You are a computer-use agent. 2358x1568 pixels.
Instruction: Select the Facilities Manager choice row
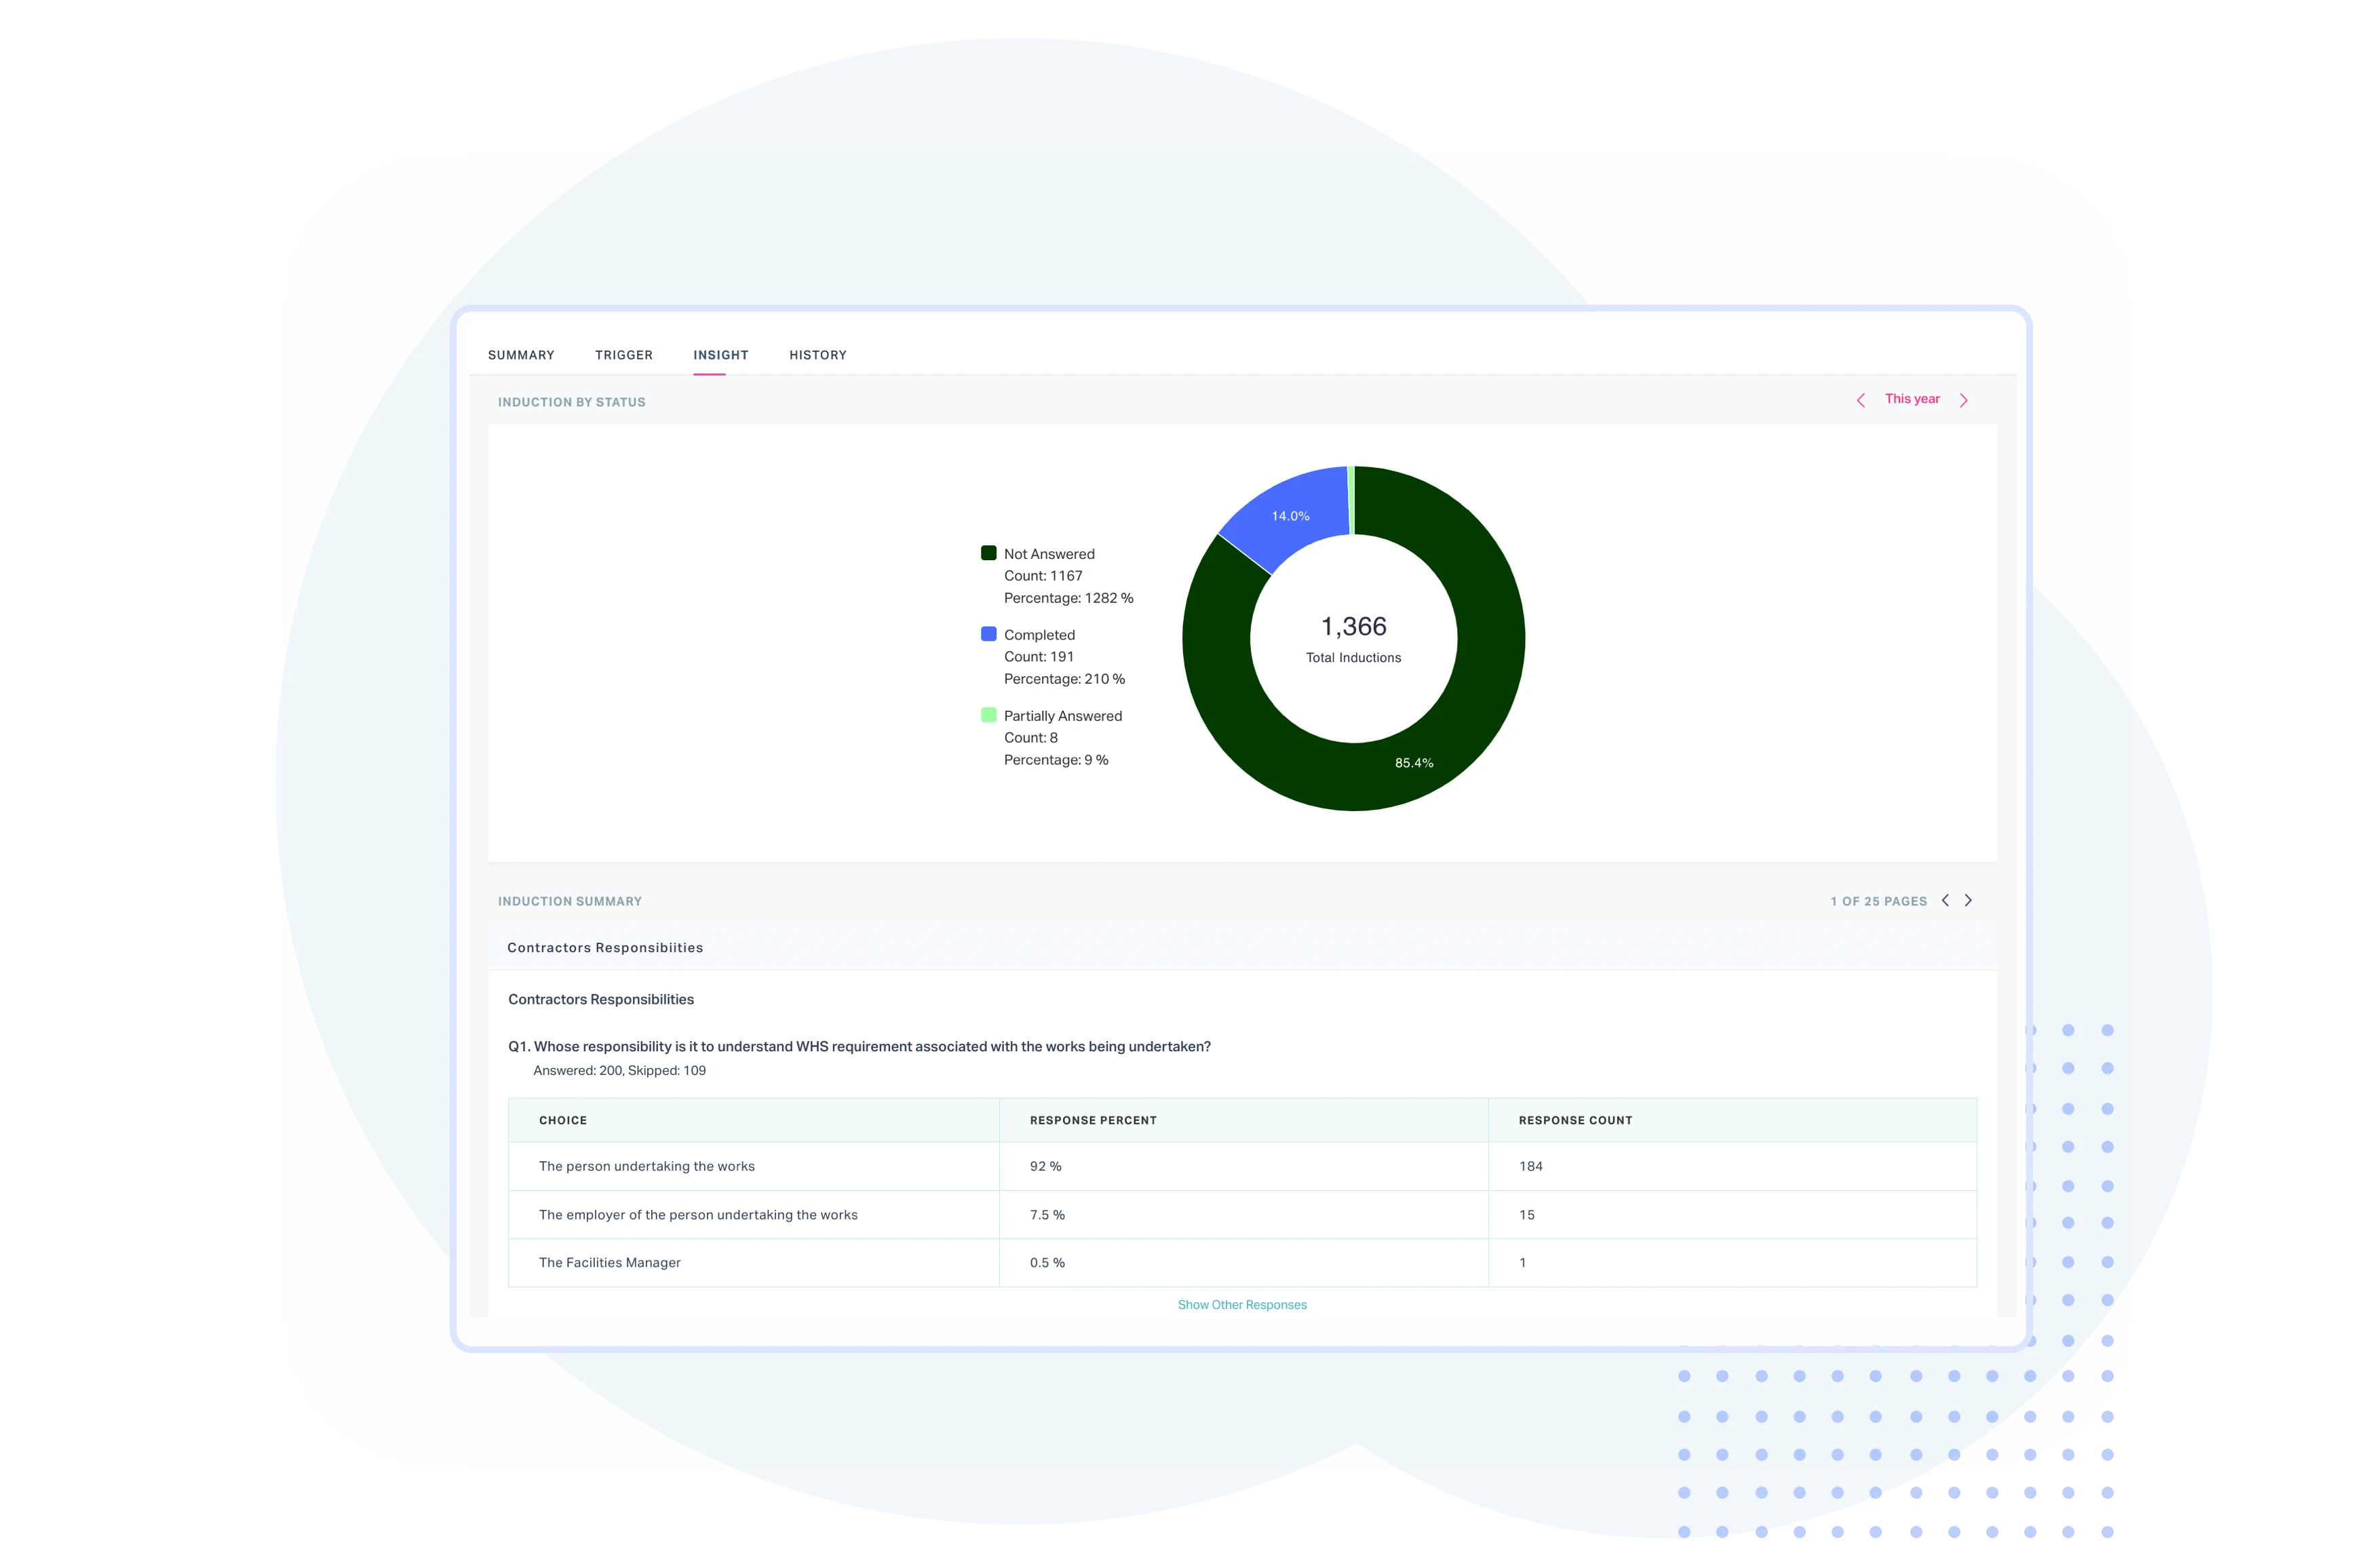tap(610, 1263)
